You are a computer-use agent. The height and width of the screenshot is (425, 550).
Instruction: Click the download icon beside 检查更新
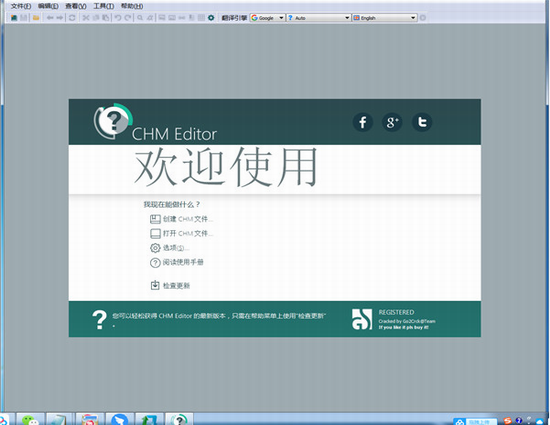155,285
